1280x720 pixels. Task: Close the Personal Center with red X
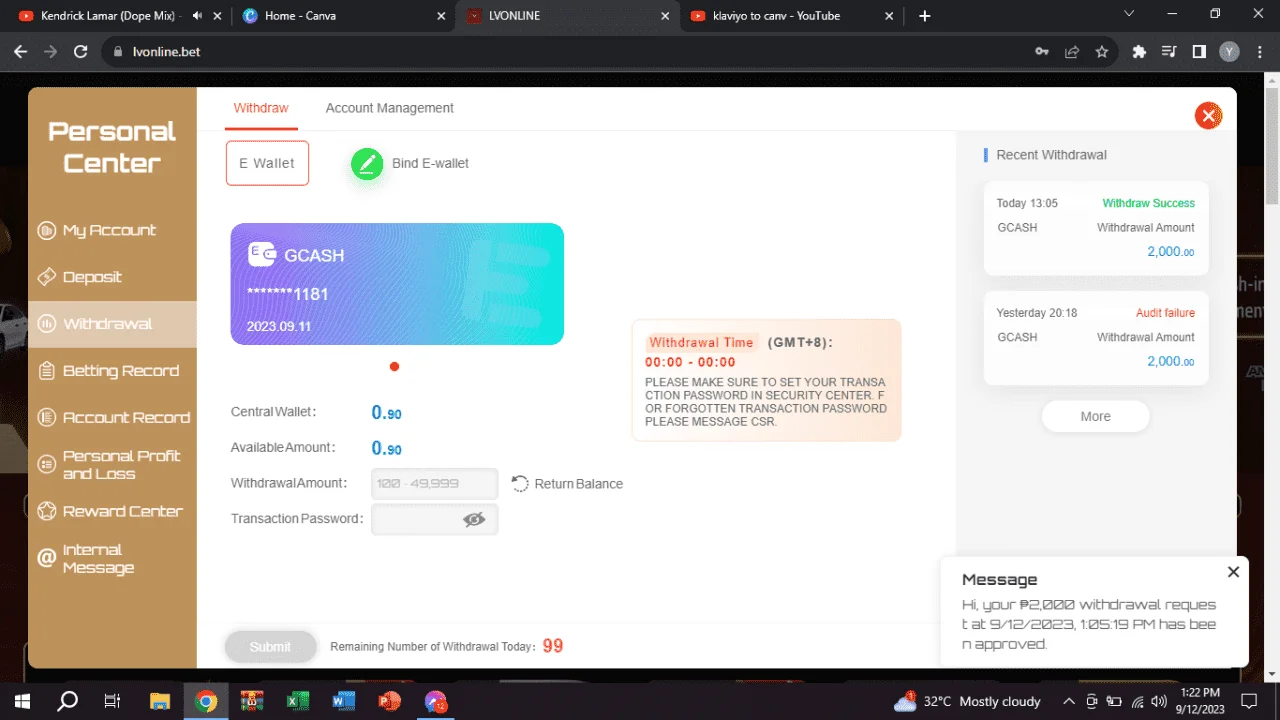(1208, 116)
